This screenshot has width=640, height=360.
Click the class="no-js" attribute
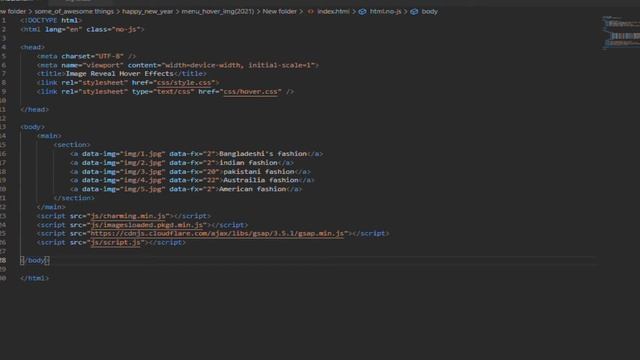113,29
